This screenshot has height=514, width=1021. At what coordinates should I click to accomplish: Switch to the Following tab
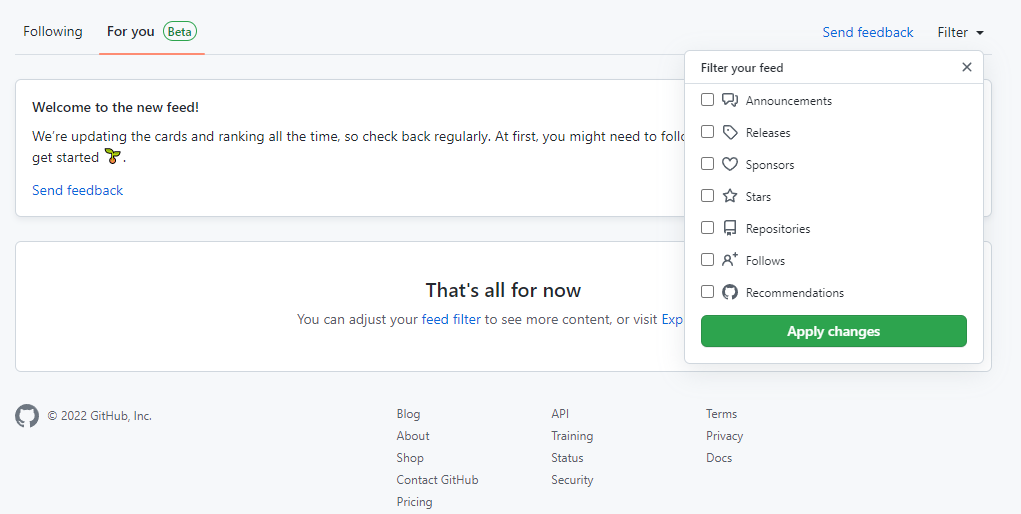pyautogui.click(x=53, y=32)
